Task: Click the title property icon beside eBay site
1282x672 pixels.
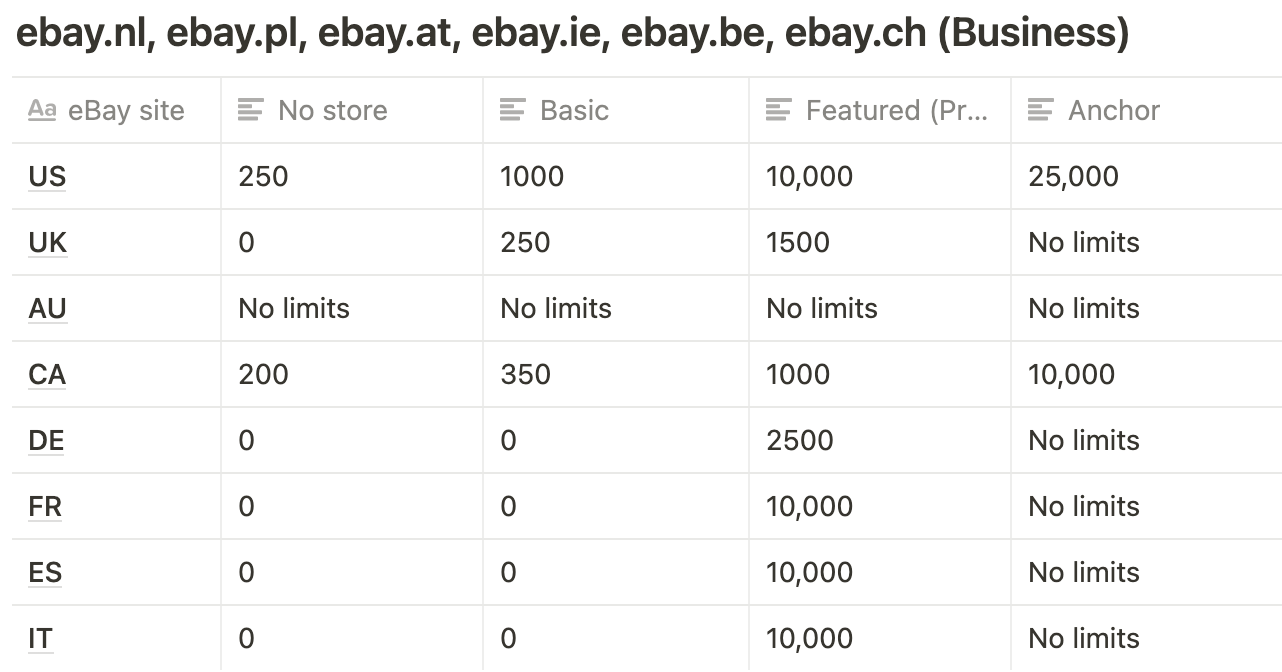Action: (x=41, y=109)
